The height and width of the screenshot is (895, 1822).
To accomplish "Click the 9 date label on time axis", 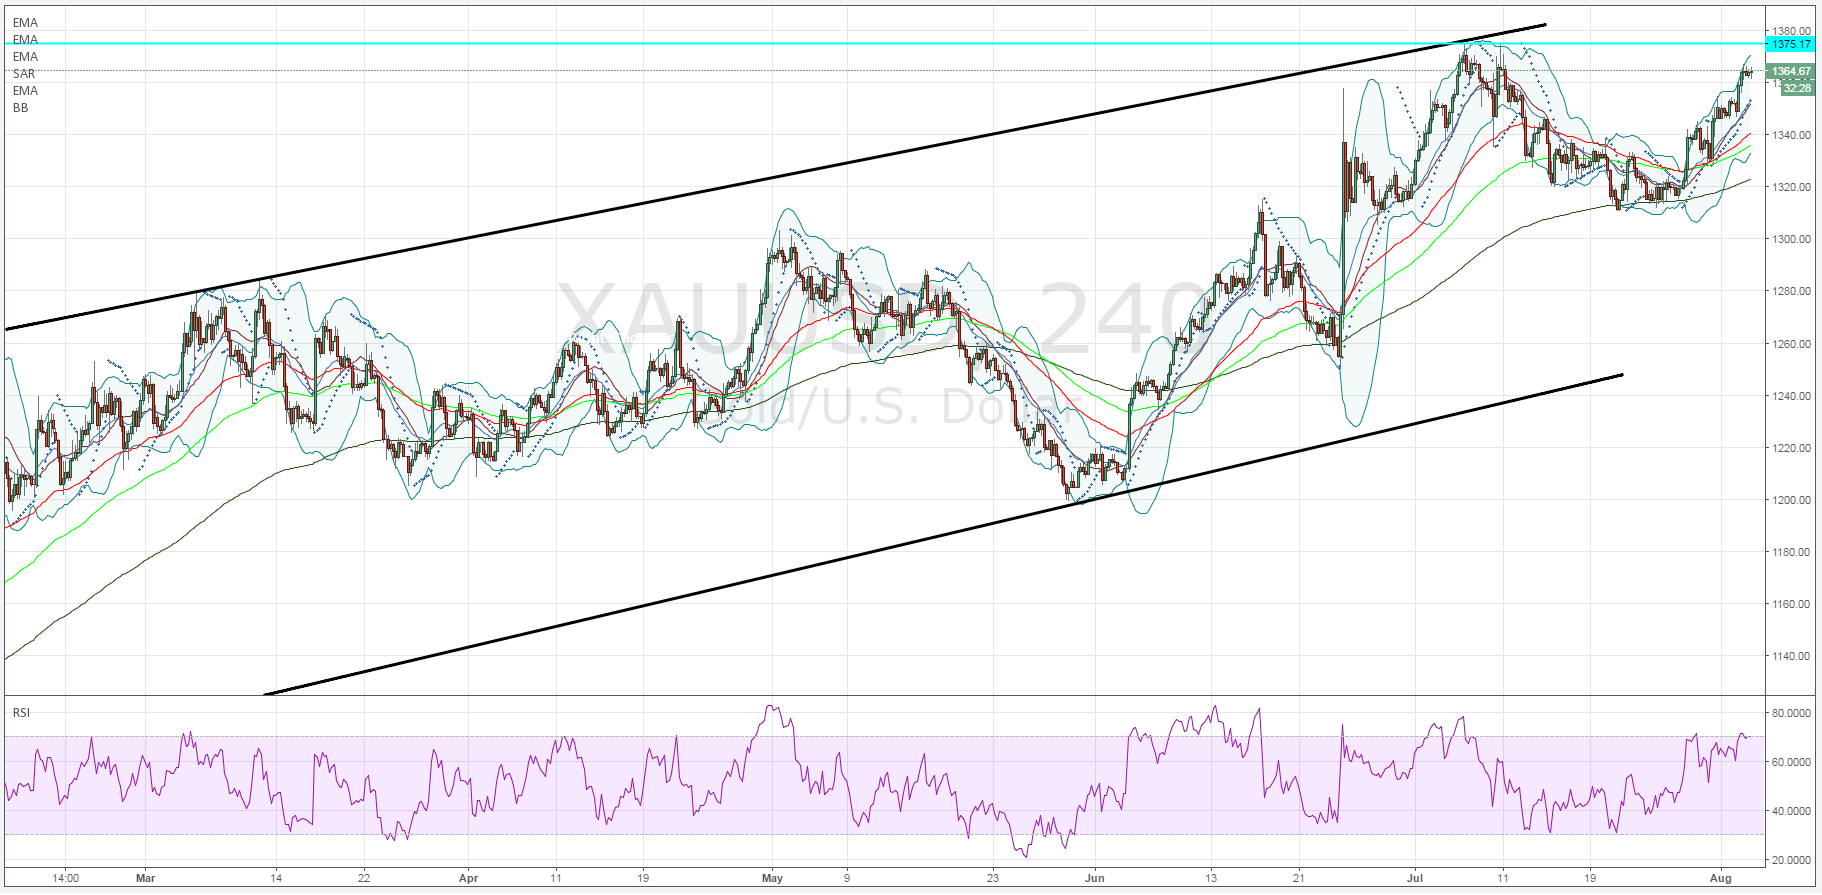I will click(847, 879).
